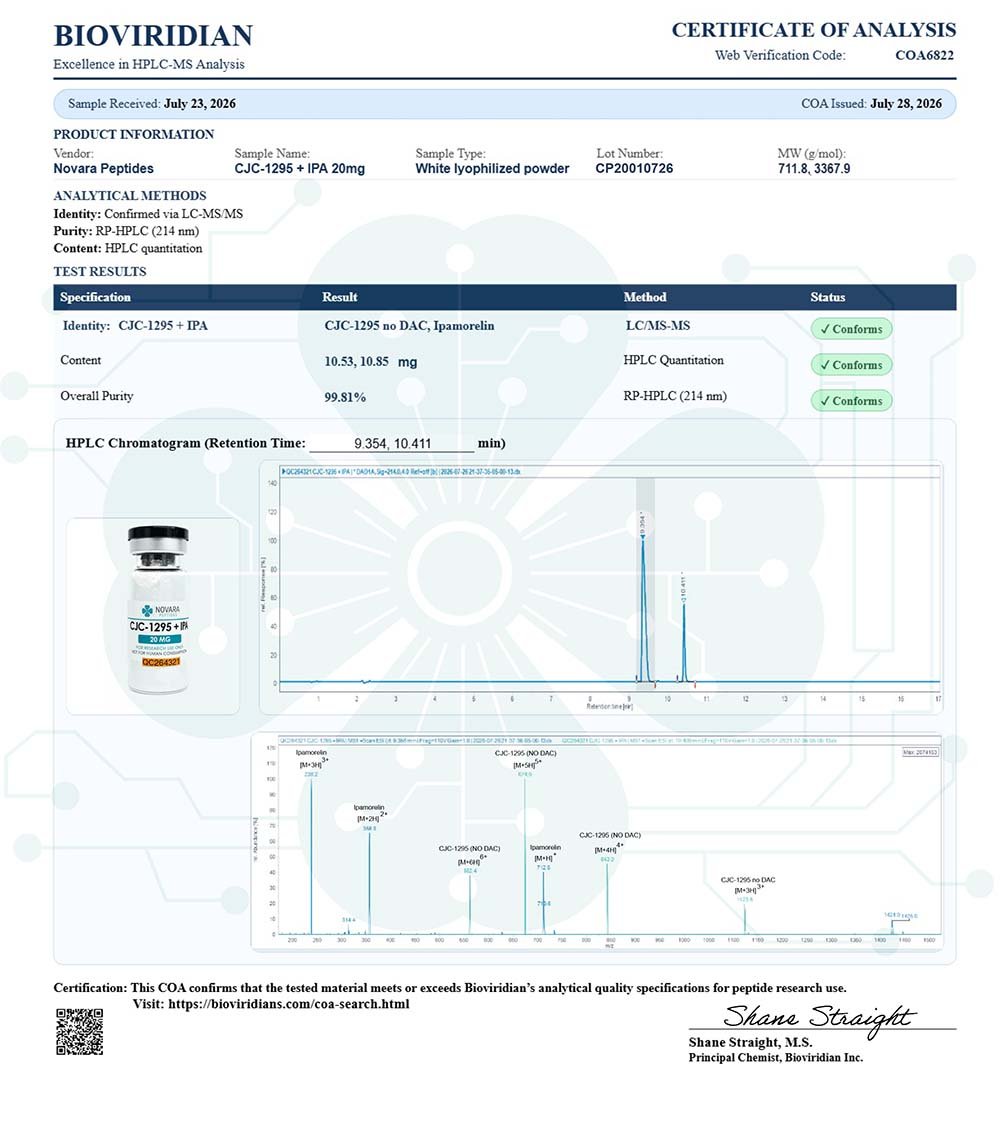Click the Result column header
Image resolution: width=1000 pixels, height=1134 pixels.
click(x=340, y=297)
